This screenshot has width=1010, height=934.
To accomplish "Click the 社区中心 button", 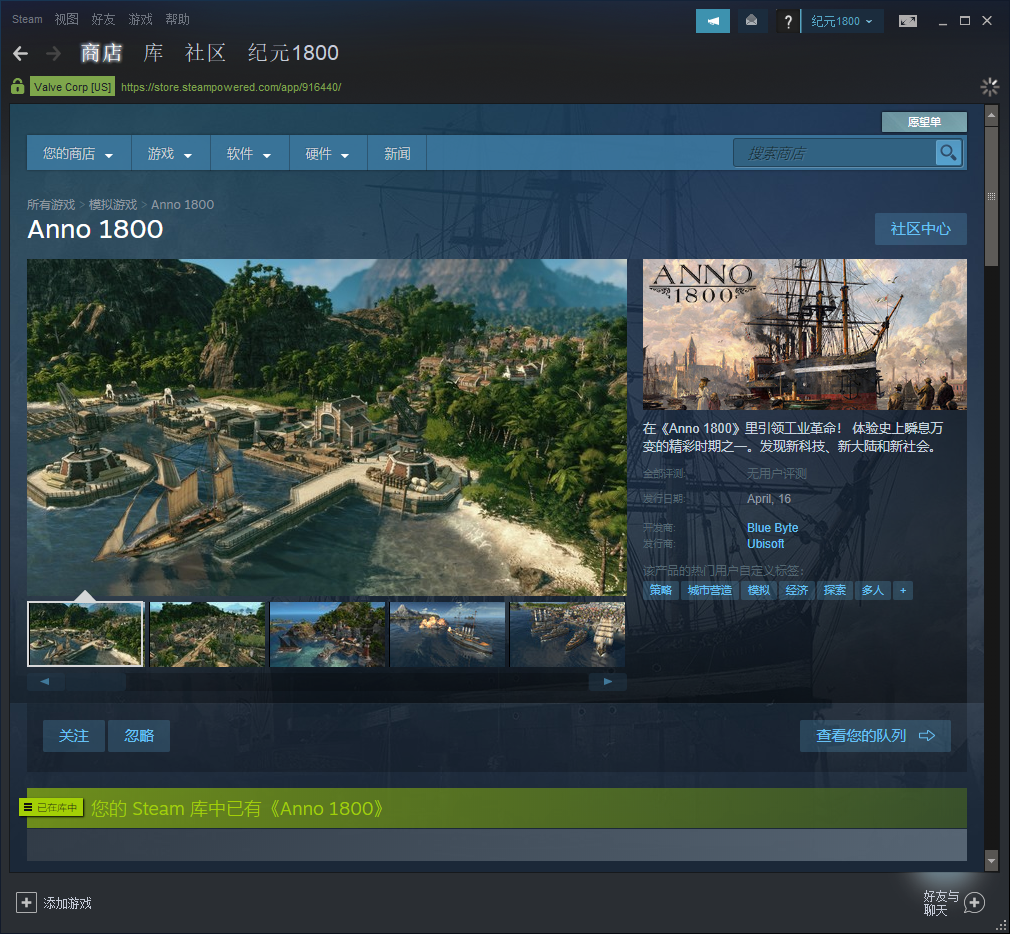I will pos(920,229).
